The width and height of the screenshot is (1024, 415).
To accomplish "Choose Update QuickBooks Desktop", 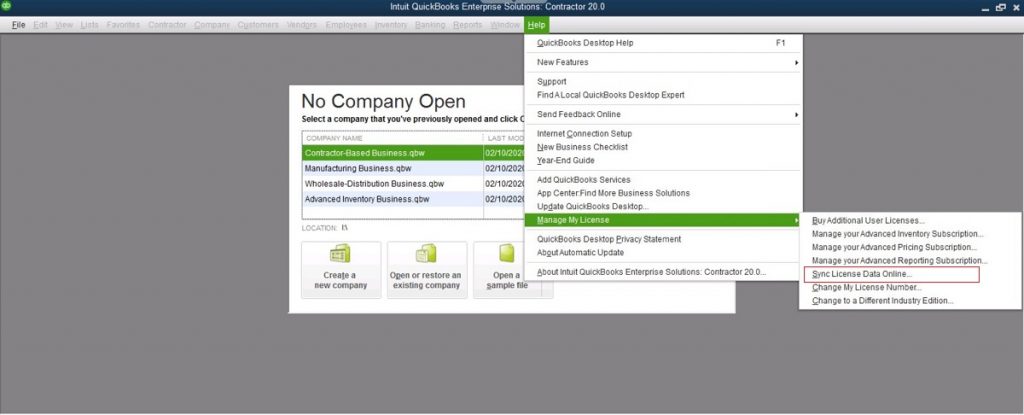I will point(664,207).
